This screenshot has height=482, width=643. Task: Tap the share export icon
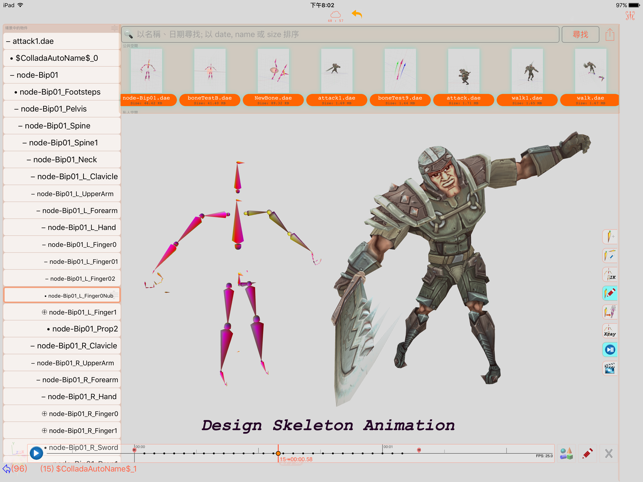click(610, 34)
